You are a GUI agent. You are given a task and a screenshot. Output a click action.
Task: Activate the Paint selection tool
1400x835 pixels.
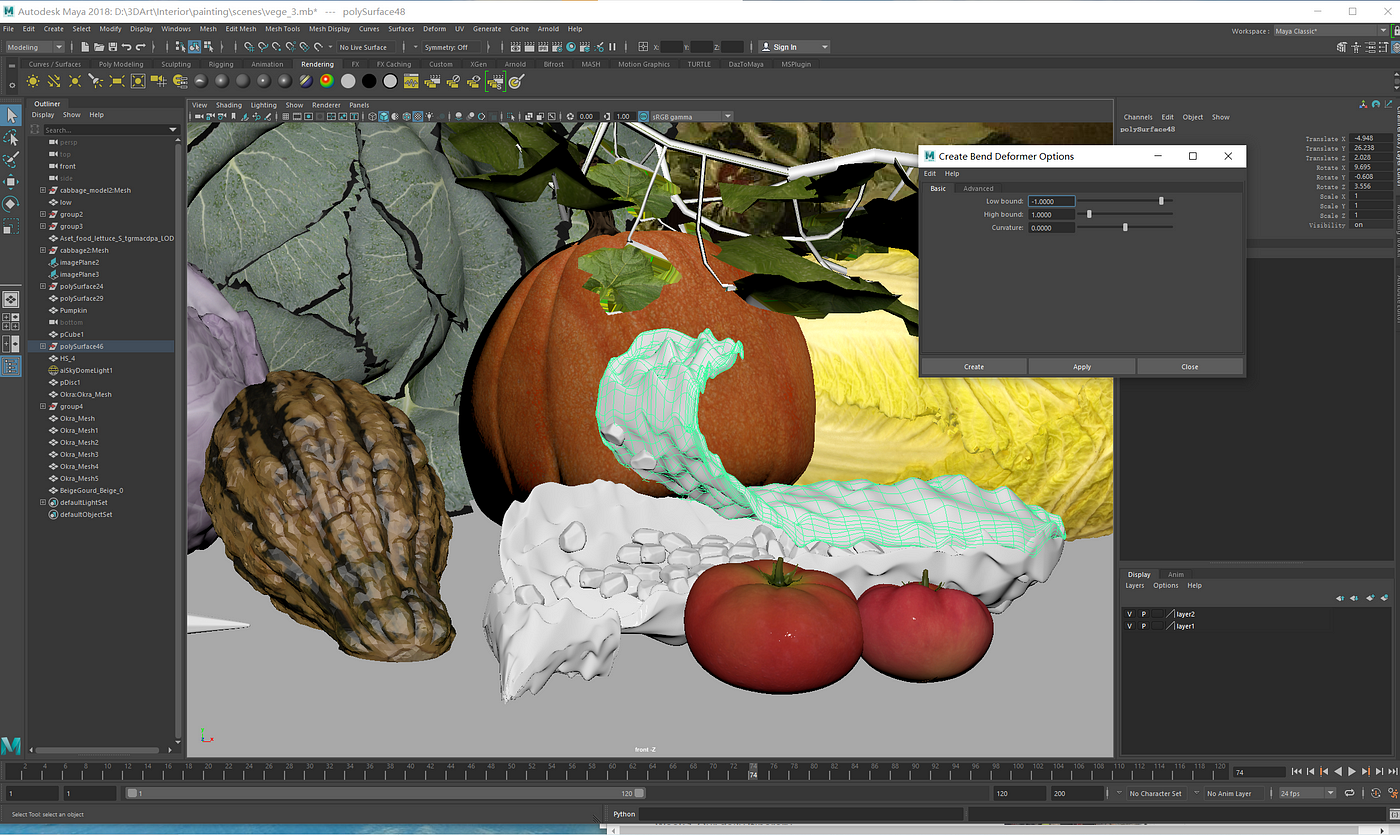pos(11,159)
